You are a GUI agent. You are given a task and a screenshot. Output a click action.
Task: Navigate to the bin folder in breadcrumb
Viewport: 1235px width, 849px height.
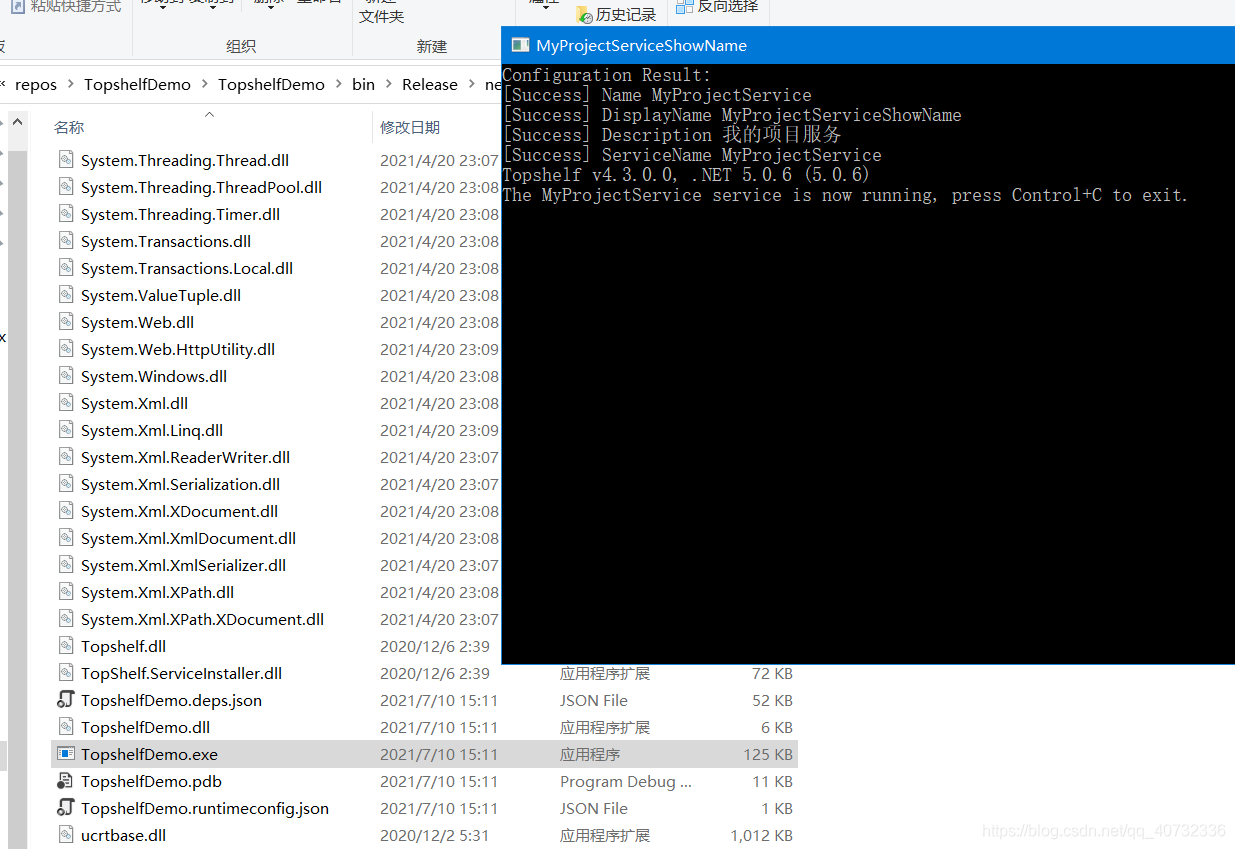click(363, 85)
